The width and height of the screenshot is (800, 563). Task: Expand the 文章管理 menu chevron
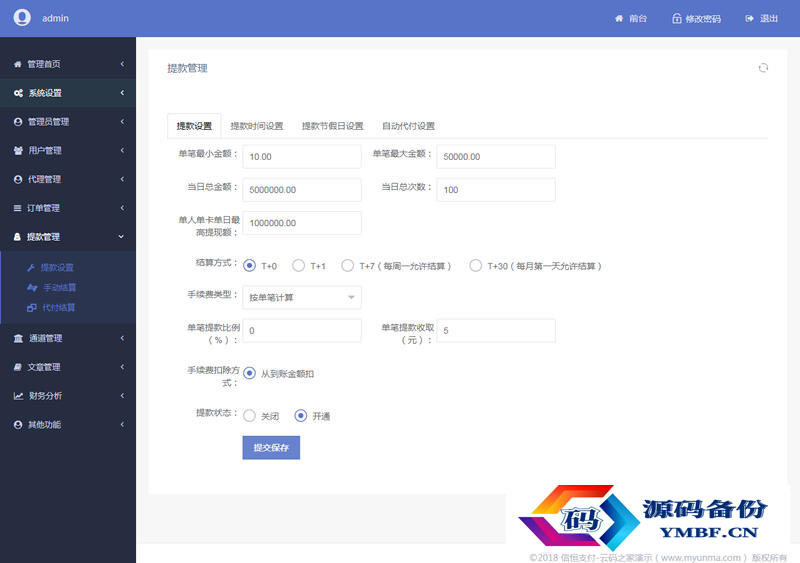122,367
